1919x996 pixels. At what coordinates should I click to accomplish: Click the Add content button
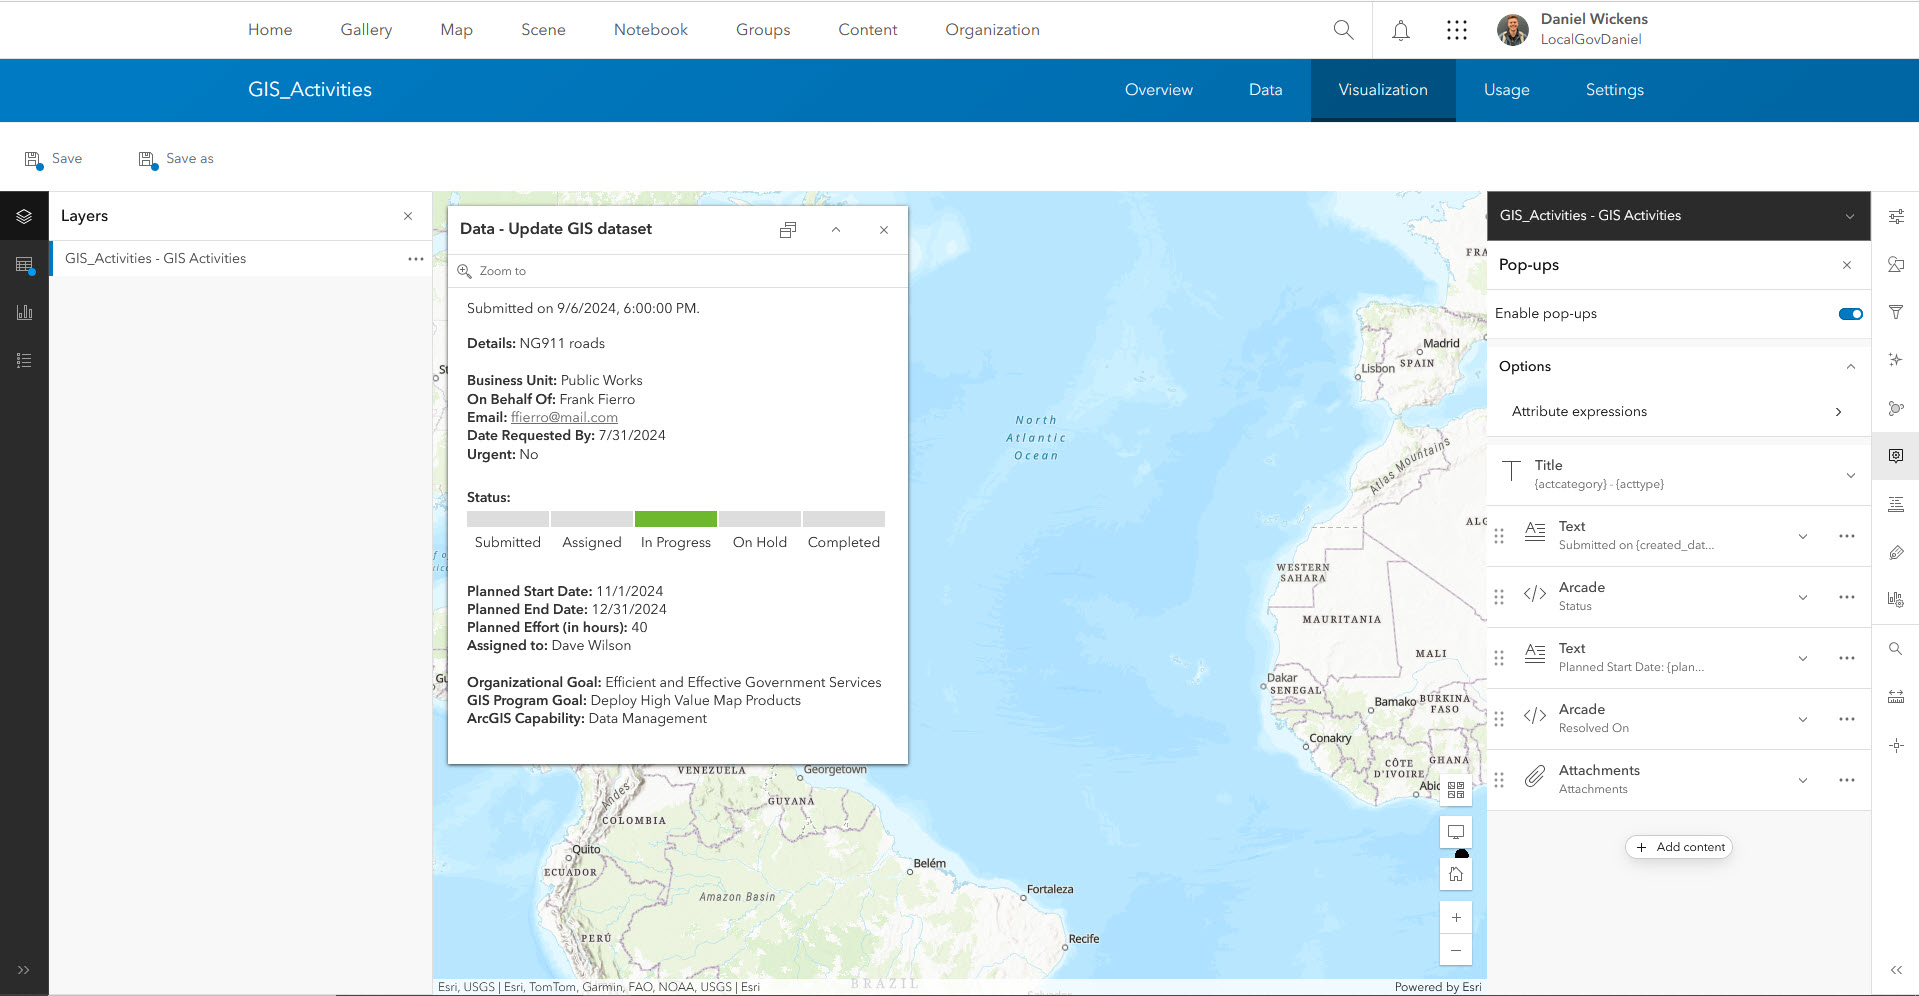point(1679,847)
